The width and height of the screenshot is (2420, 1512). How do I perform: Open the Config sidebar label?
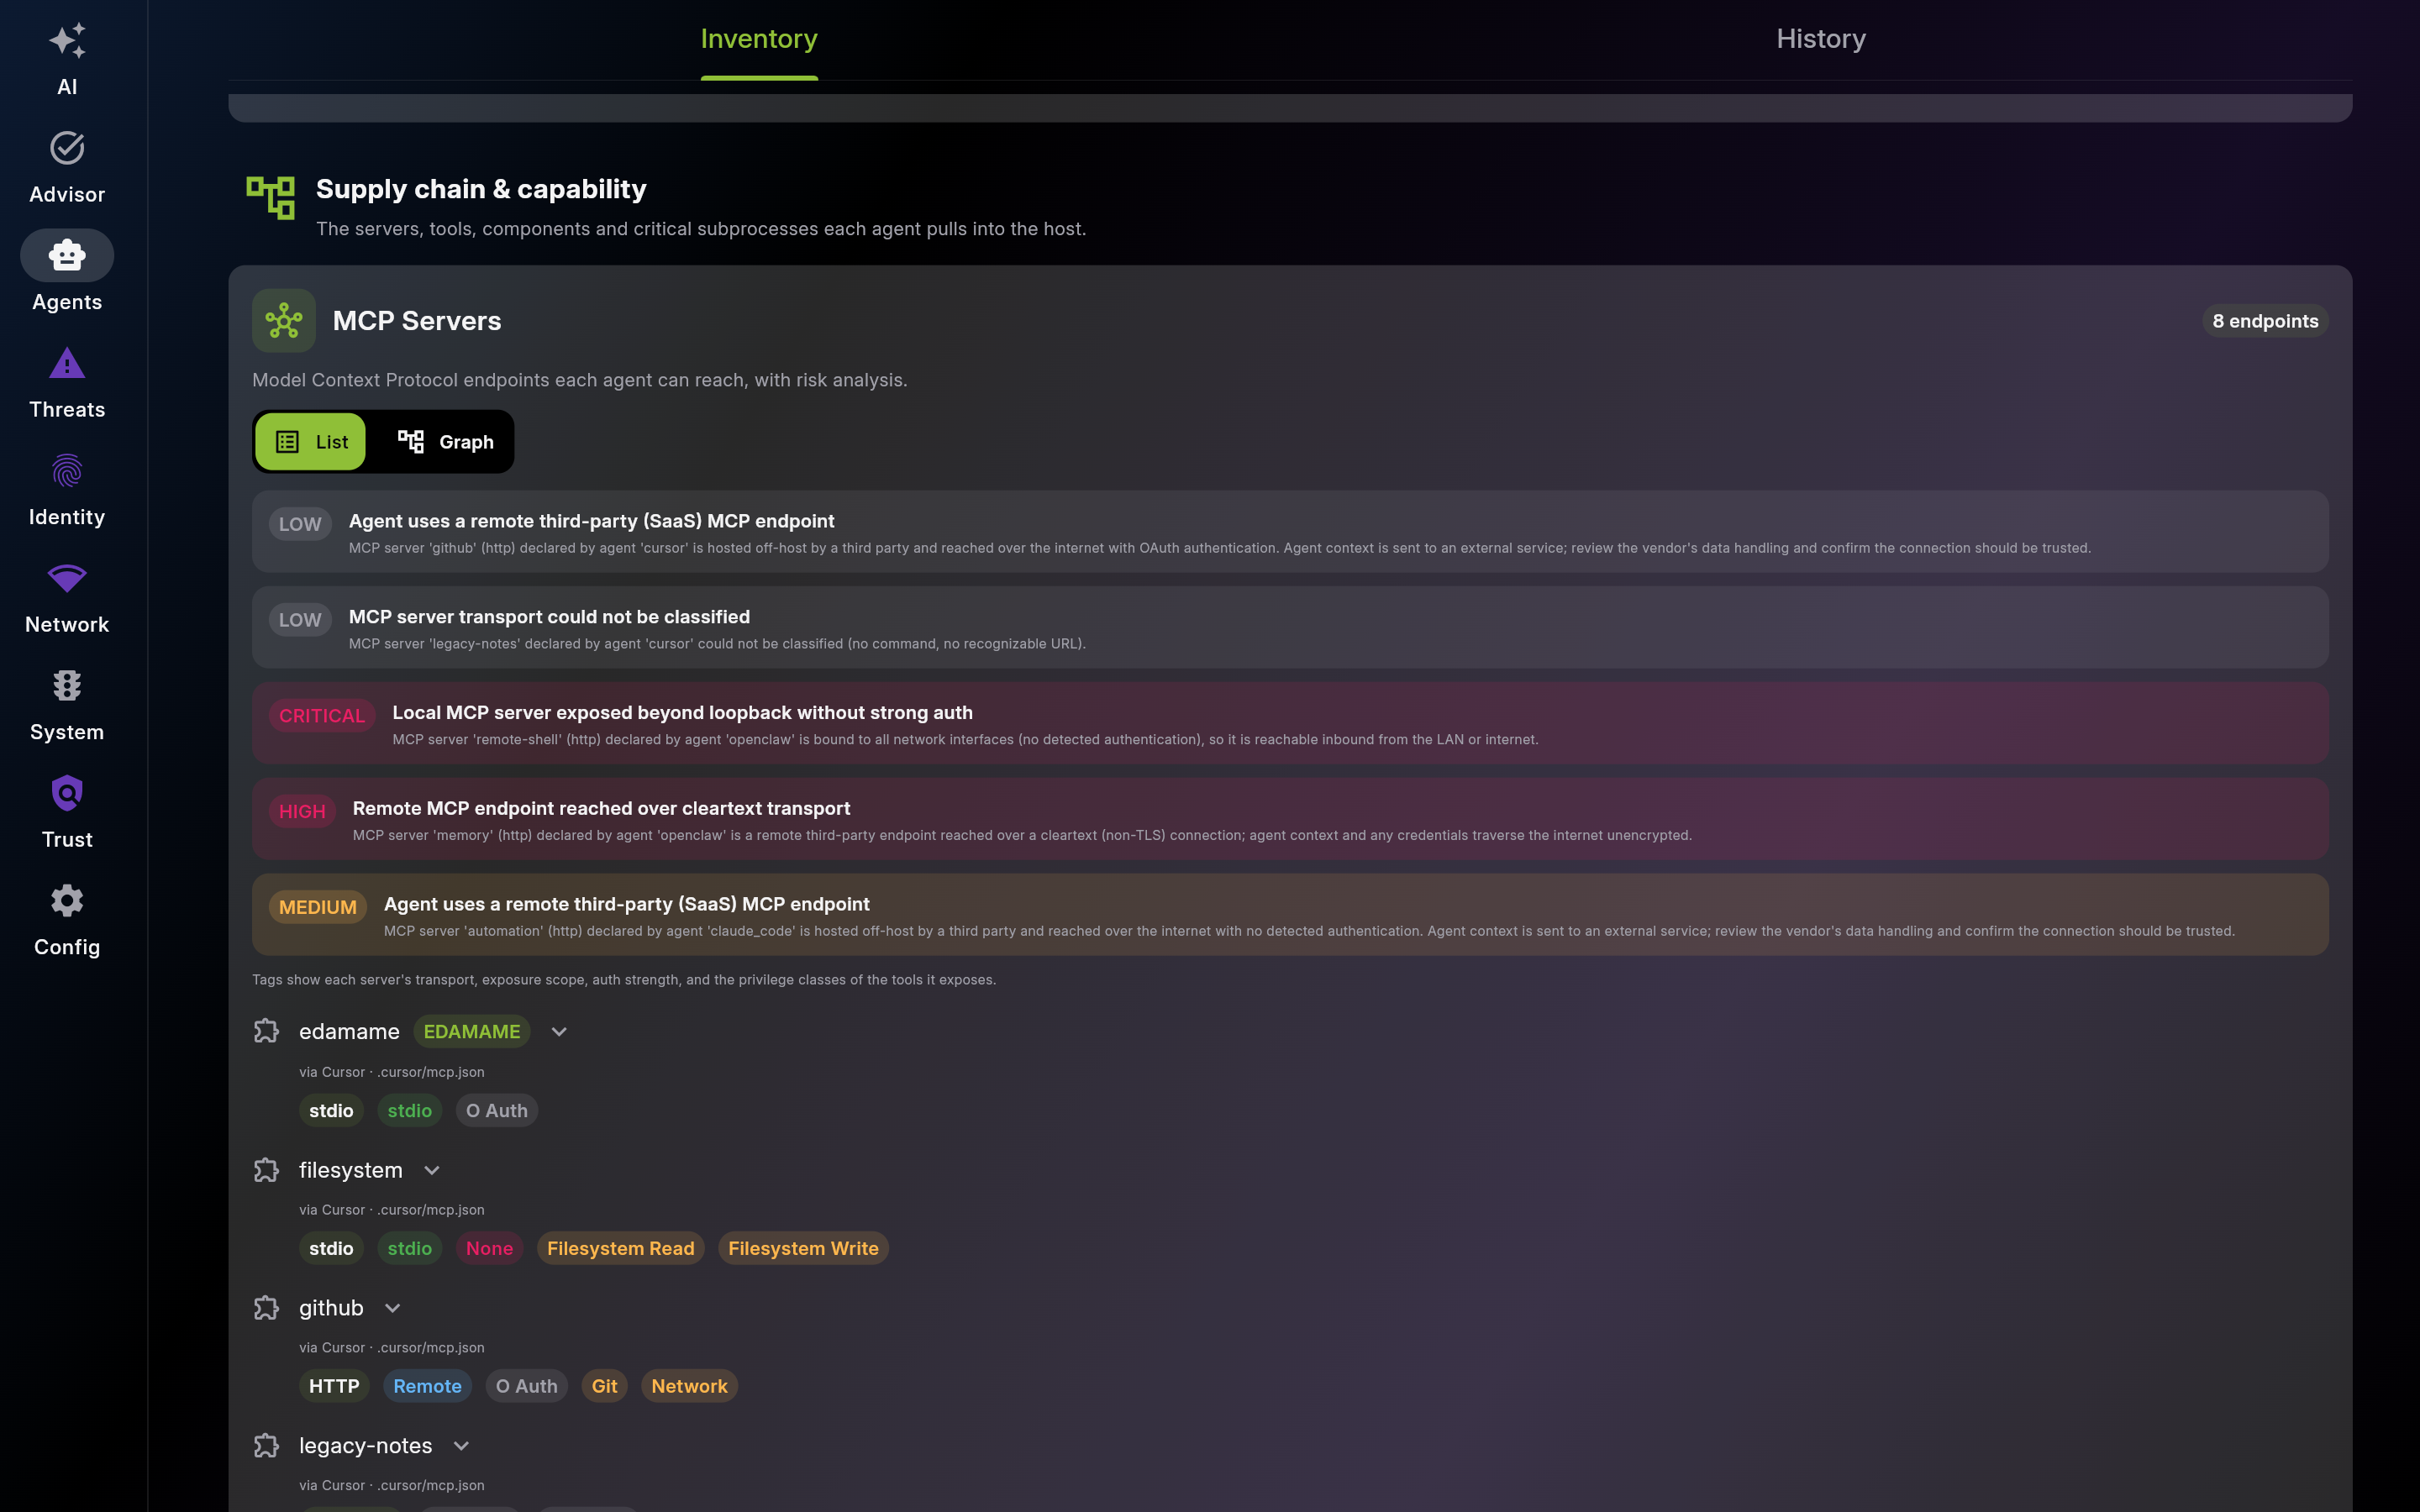click(x=67, y=947)
